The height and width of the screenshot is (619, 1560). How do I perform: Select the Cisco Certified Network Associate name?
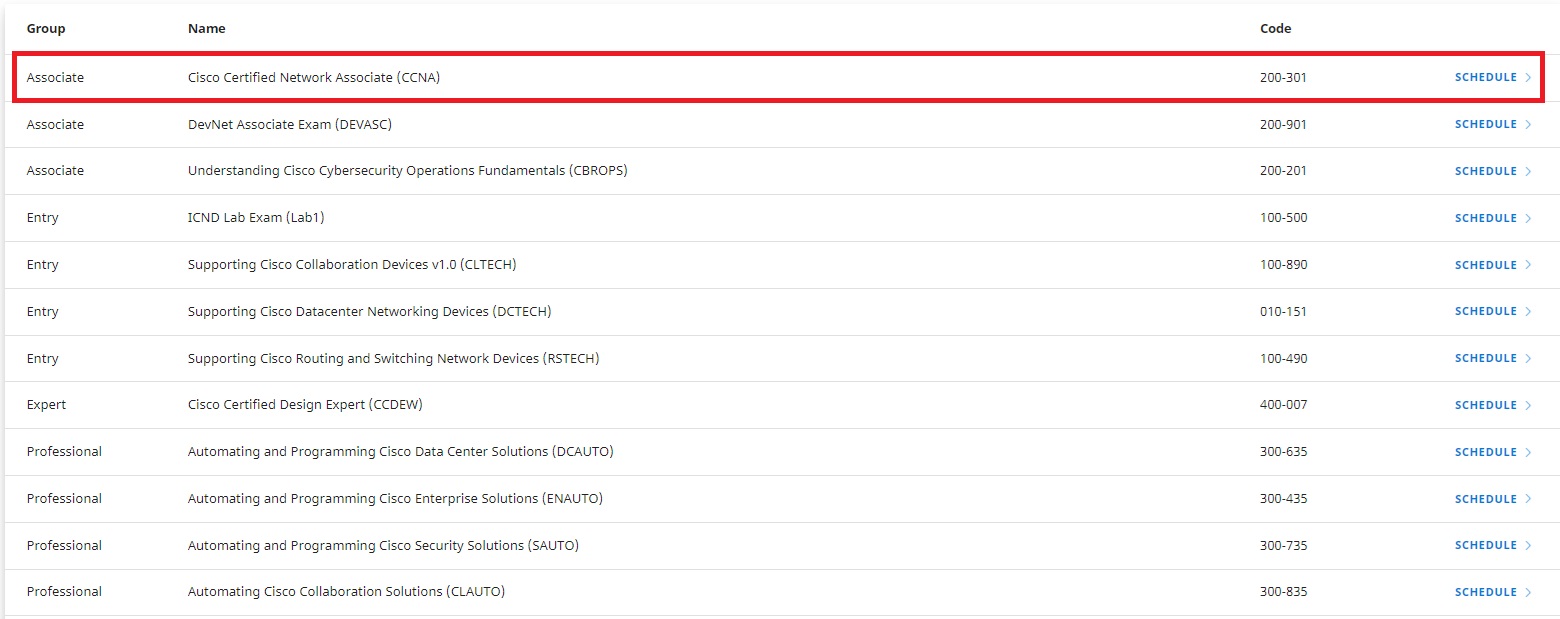(x=313, y=77)
